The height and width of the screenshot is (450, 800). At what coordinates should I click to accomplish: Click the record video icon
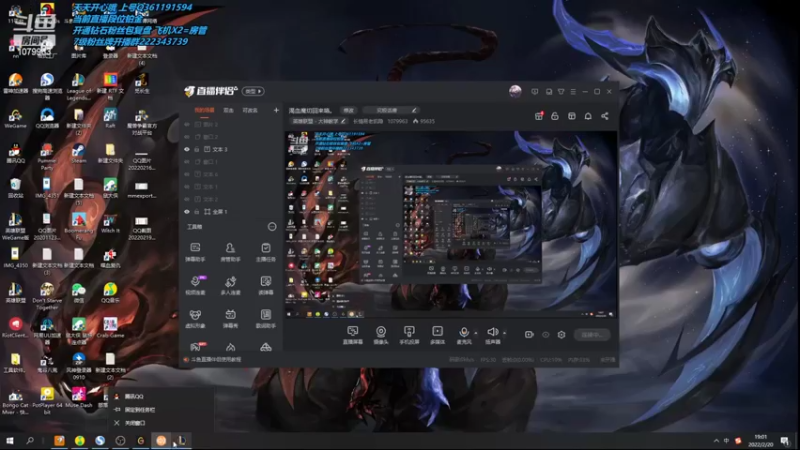[x=529, y=335]
